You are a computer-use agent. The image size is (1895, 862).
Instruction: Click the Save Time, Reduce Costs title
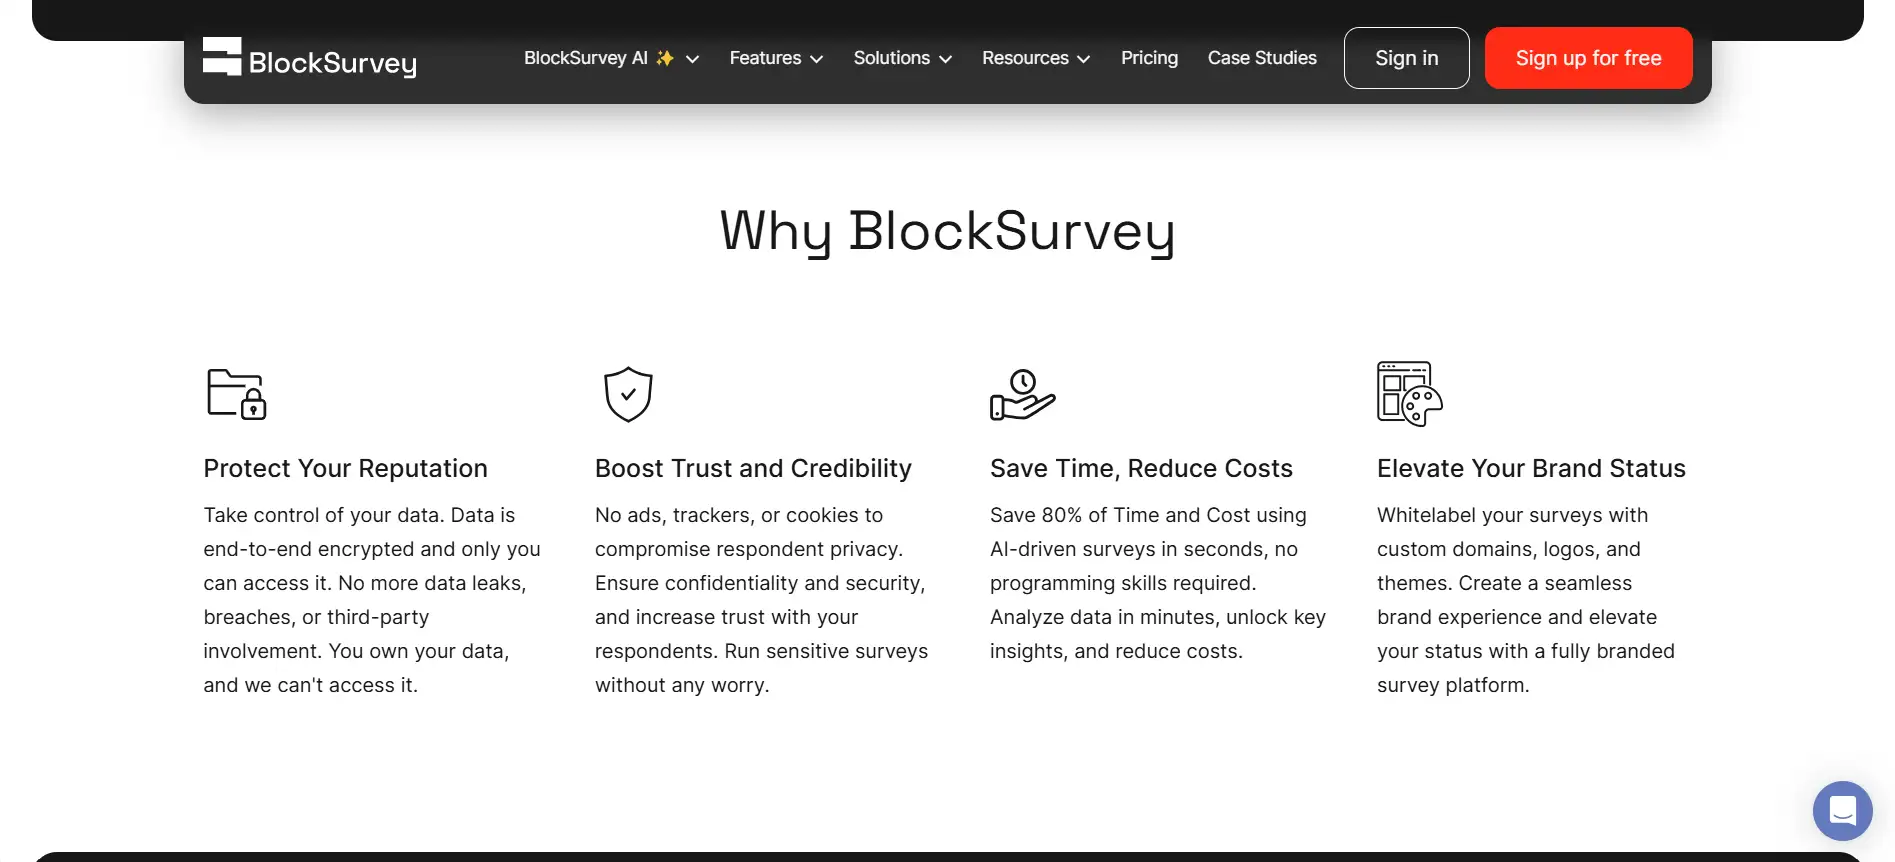(x=1141, y=468)
